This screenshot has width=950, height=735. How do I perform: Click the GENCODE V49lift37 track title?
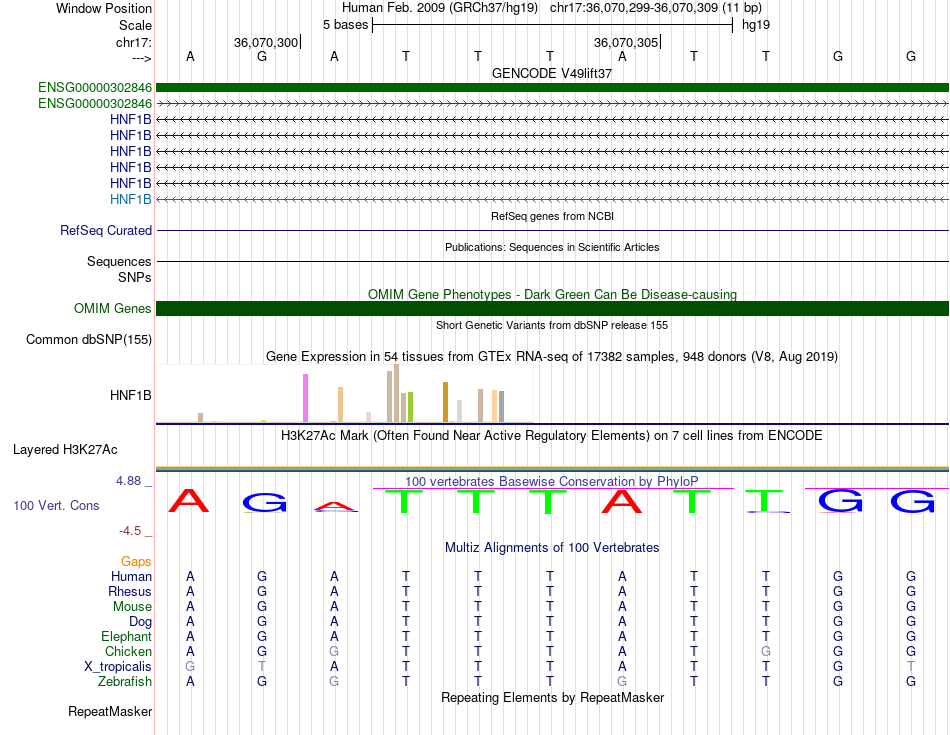tap(552, 73)
